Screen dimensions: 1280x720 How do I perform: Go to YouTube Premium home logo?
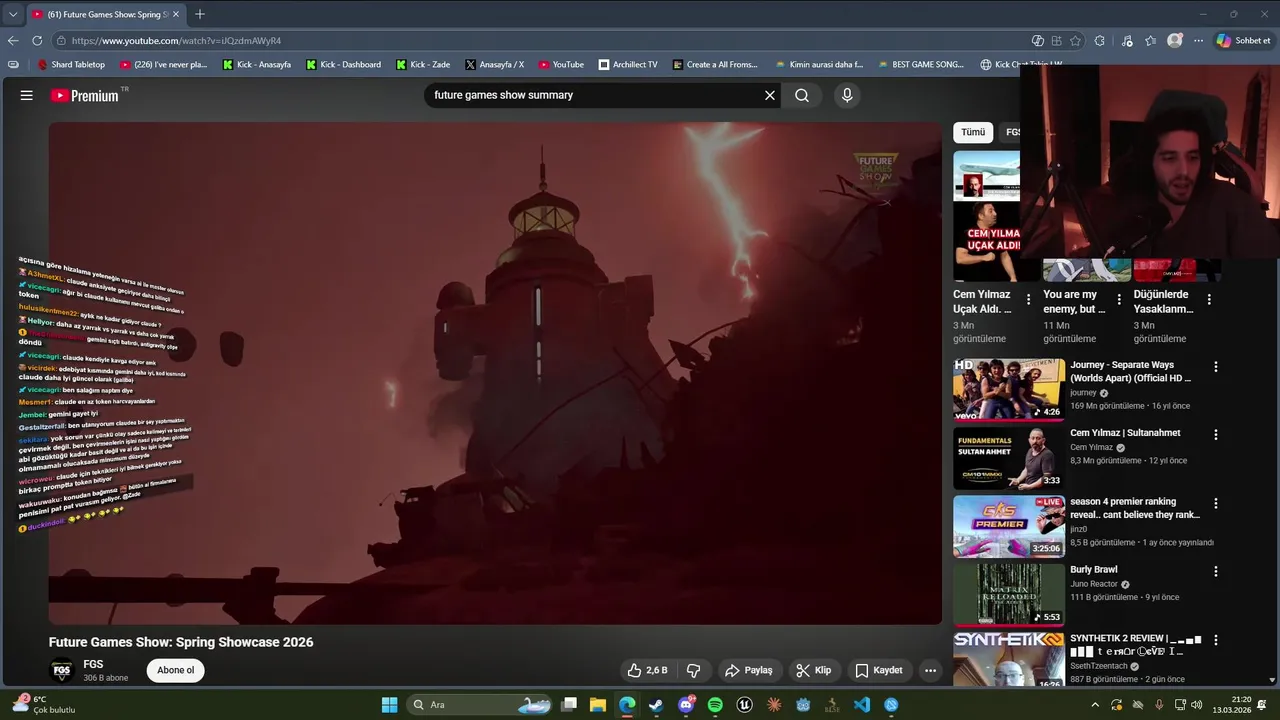click(x=85, y=95)
